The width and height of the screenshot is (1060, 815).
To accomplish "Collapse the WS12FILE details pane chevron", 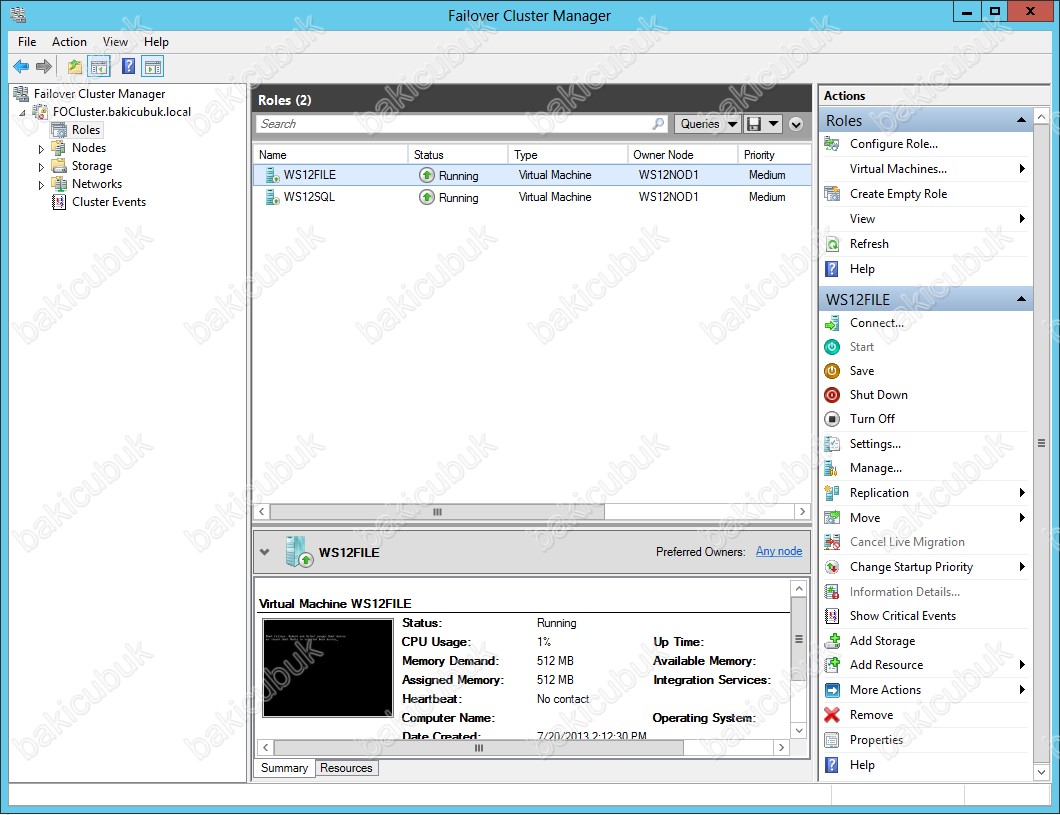I will [264, 552].
